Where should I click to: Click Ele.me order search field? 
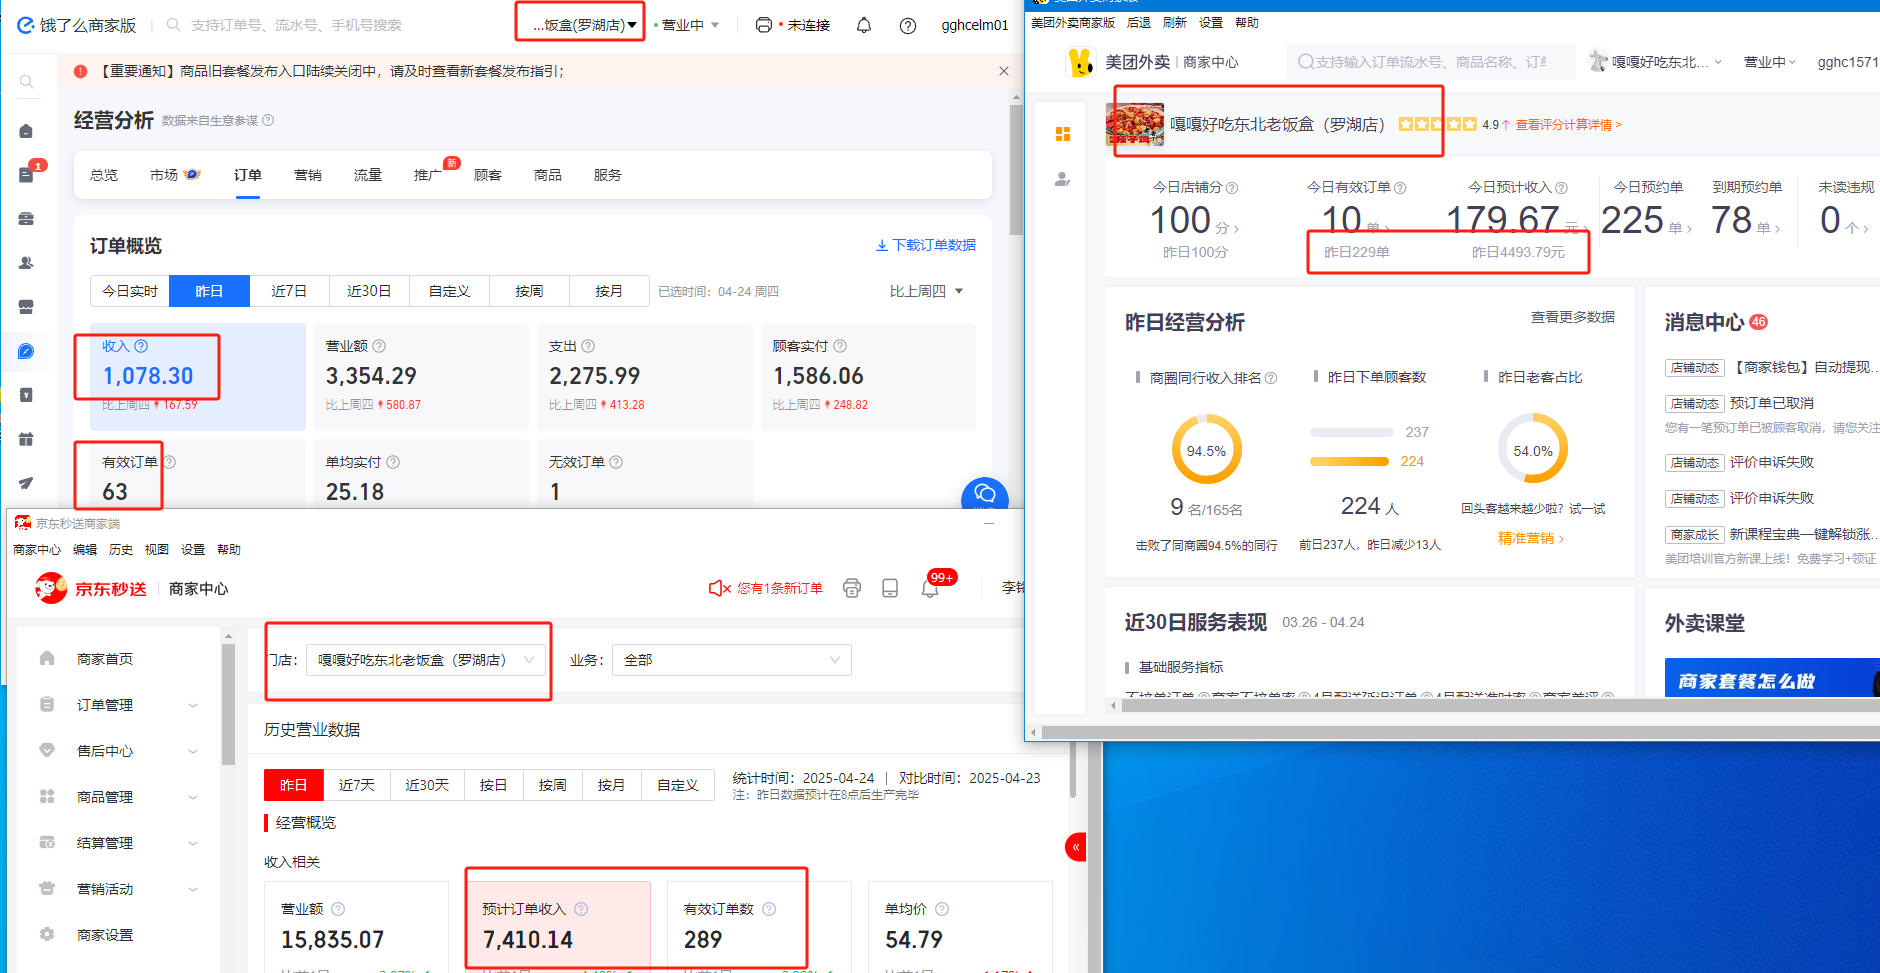point(296,25)
